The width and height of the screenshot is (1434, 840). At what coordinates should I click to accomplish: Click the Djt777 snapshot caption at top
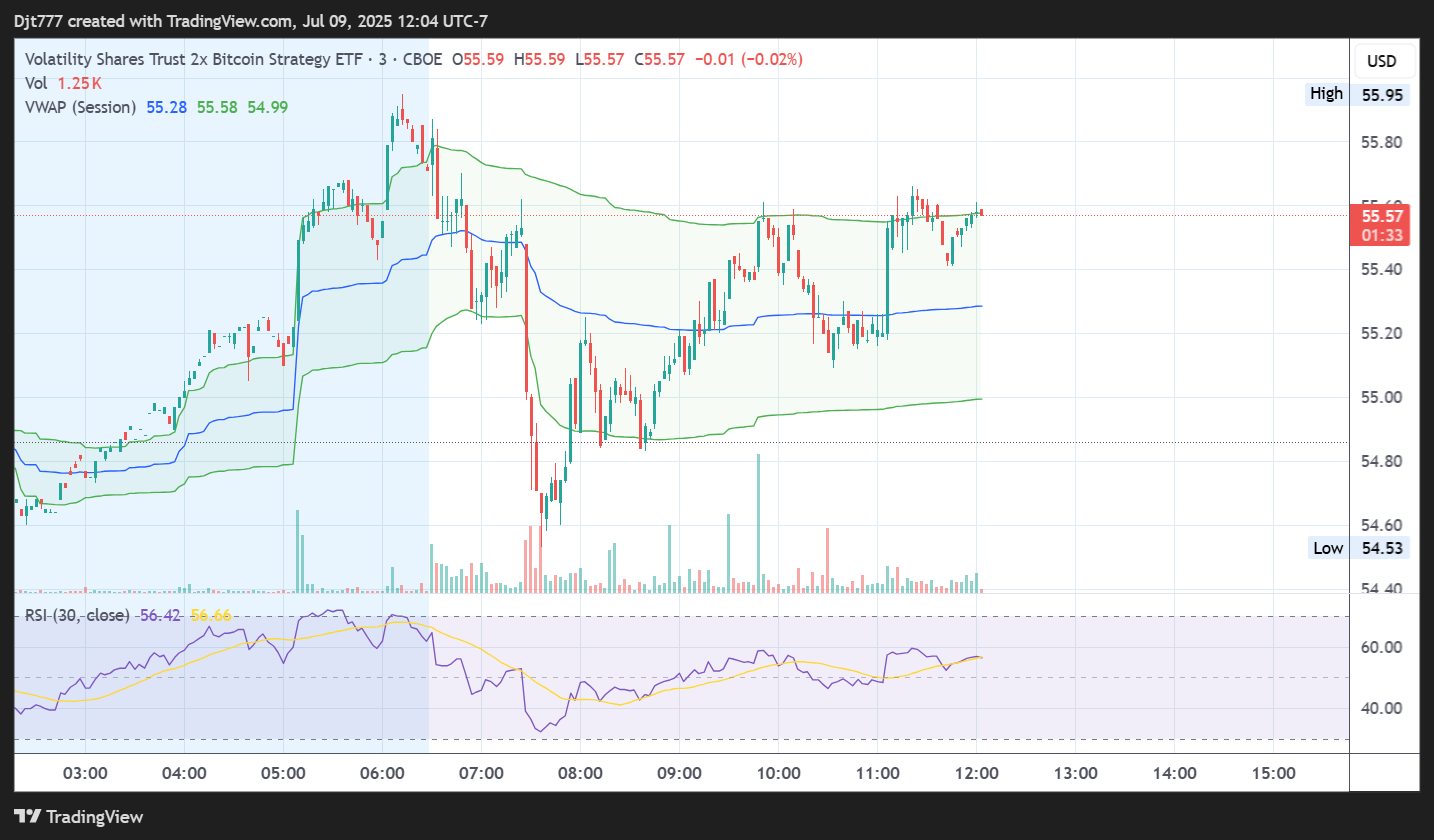pyautogui.click(x=251, y=21)
